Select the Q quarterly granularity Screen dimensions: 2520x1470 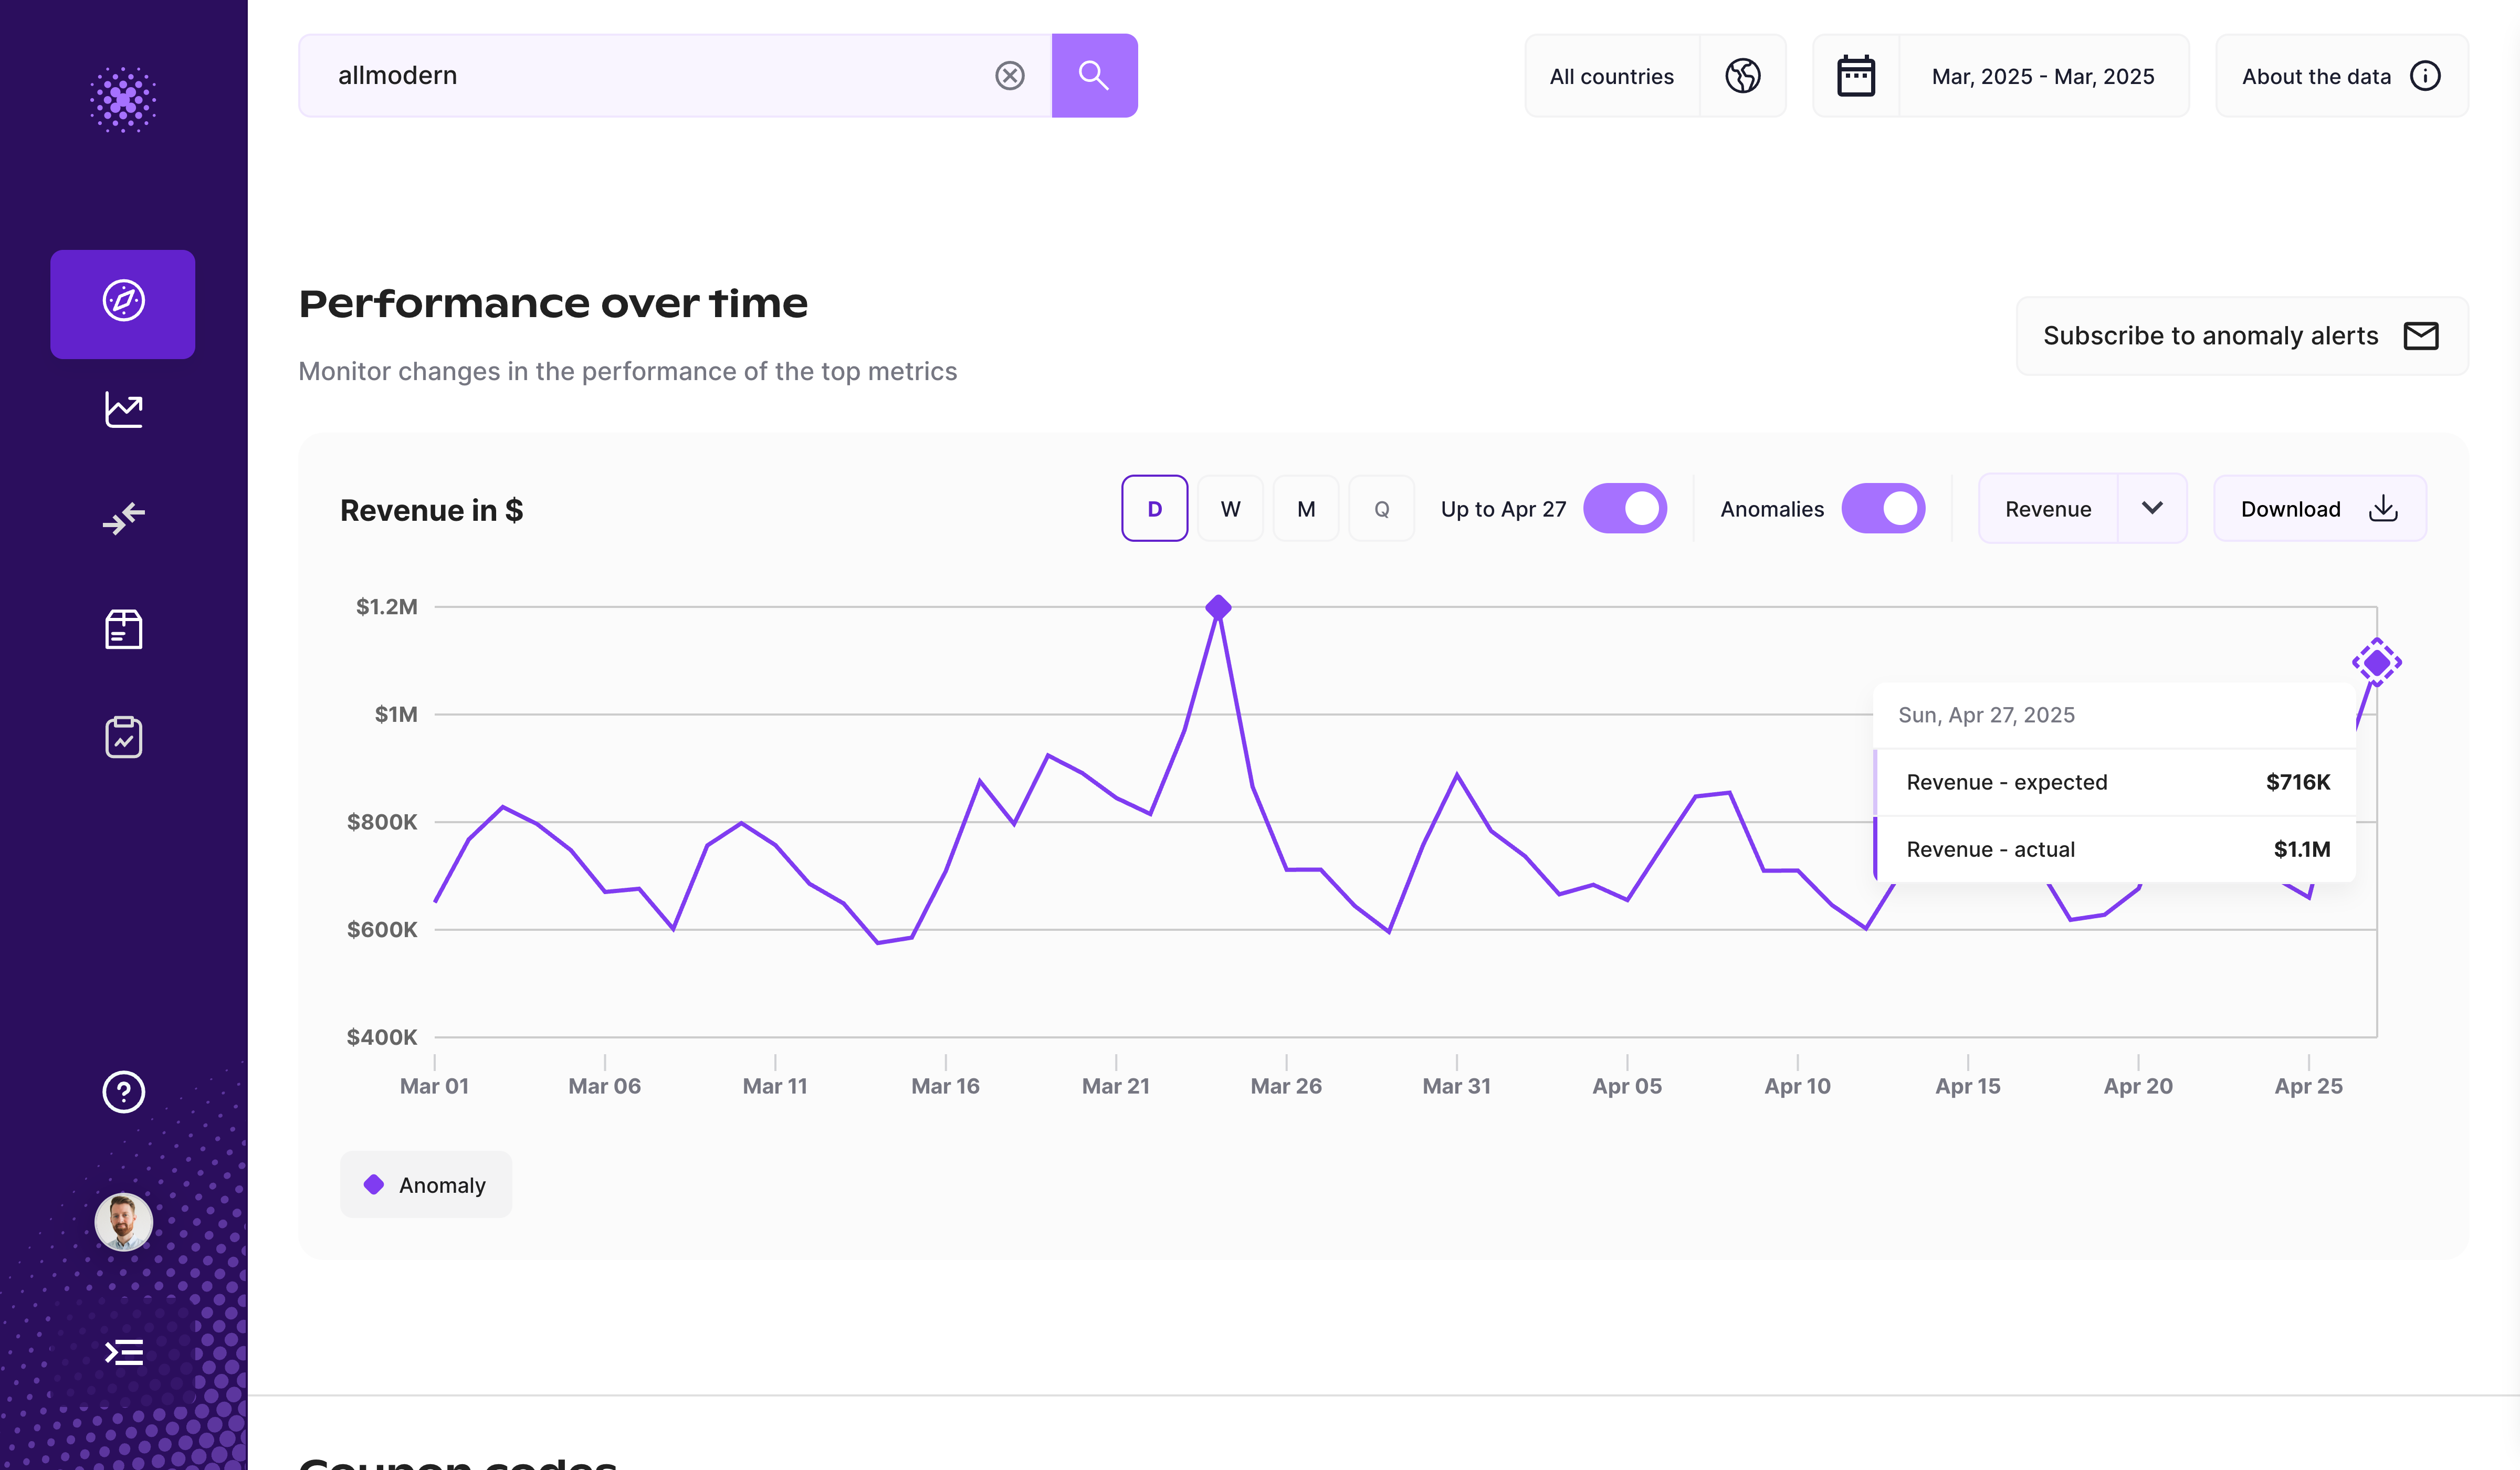coord(1382,509)
